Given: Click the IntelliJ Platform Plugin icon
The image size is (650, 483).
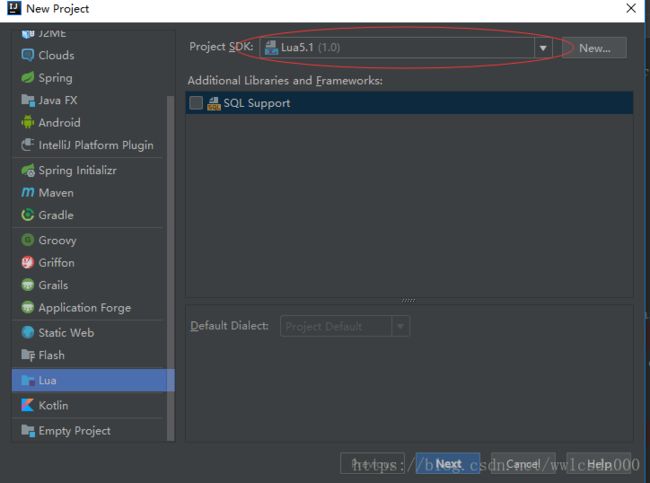Looking at the screenshot, I should pos(28,145).
